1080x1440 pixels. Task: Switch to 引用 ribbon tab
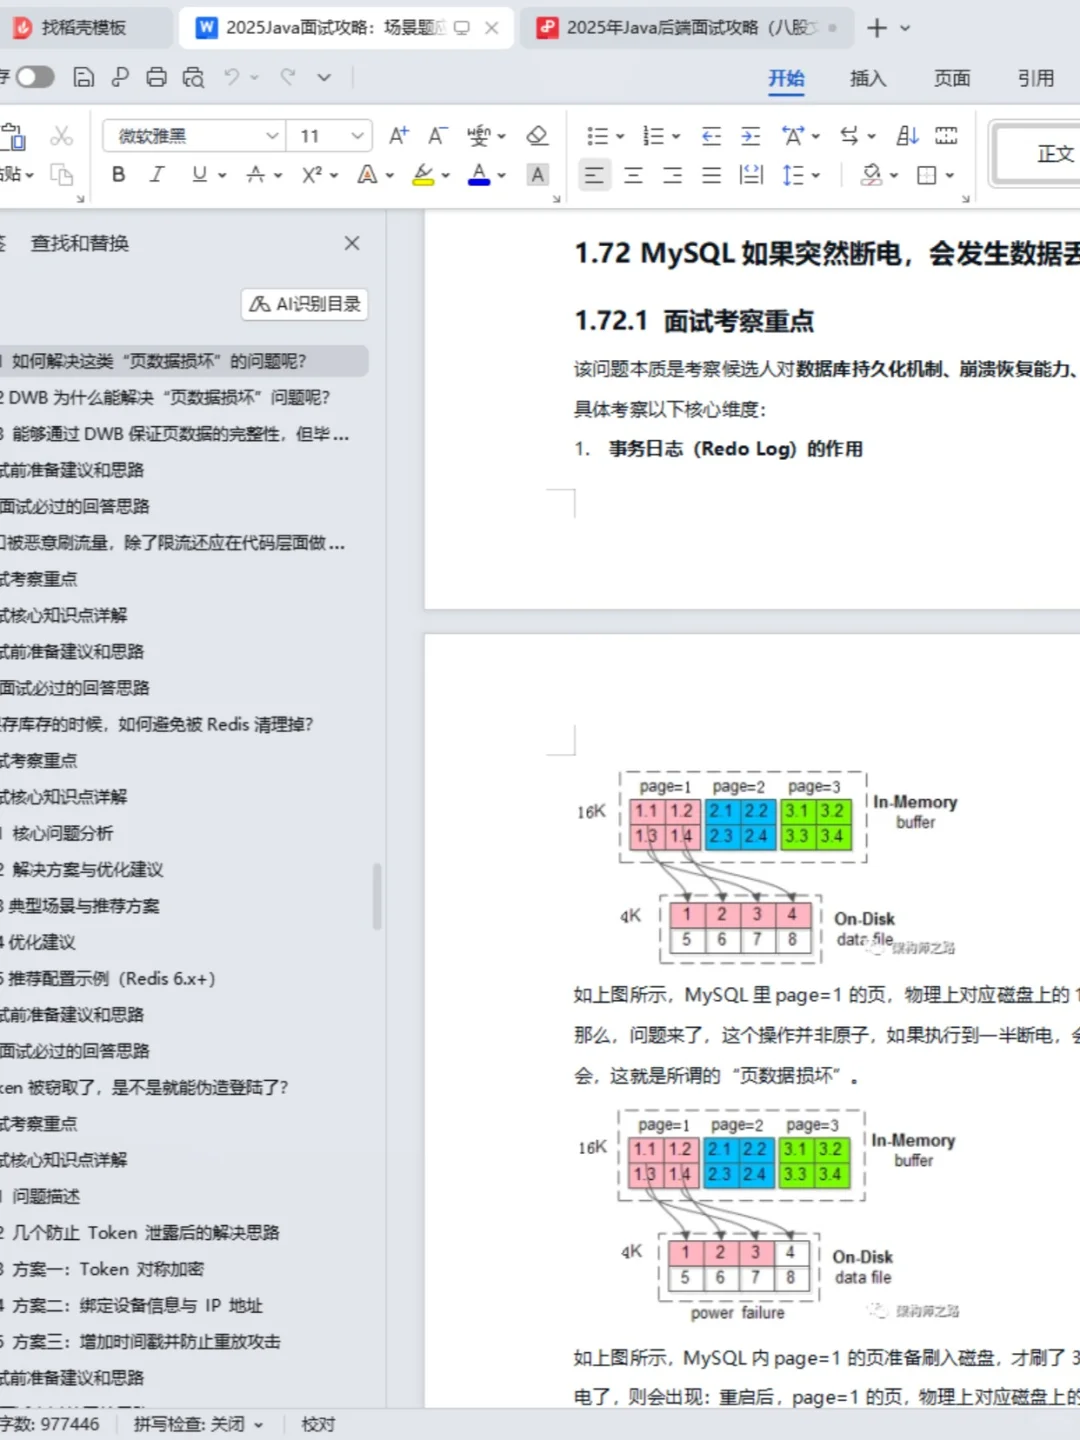1035,78
